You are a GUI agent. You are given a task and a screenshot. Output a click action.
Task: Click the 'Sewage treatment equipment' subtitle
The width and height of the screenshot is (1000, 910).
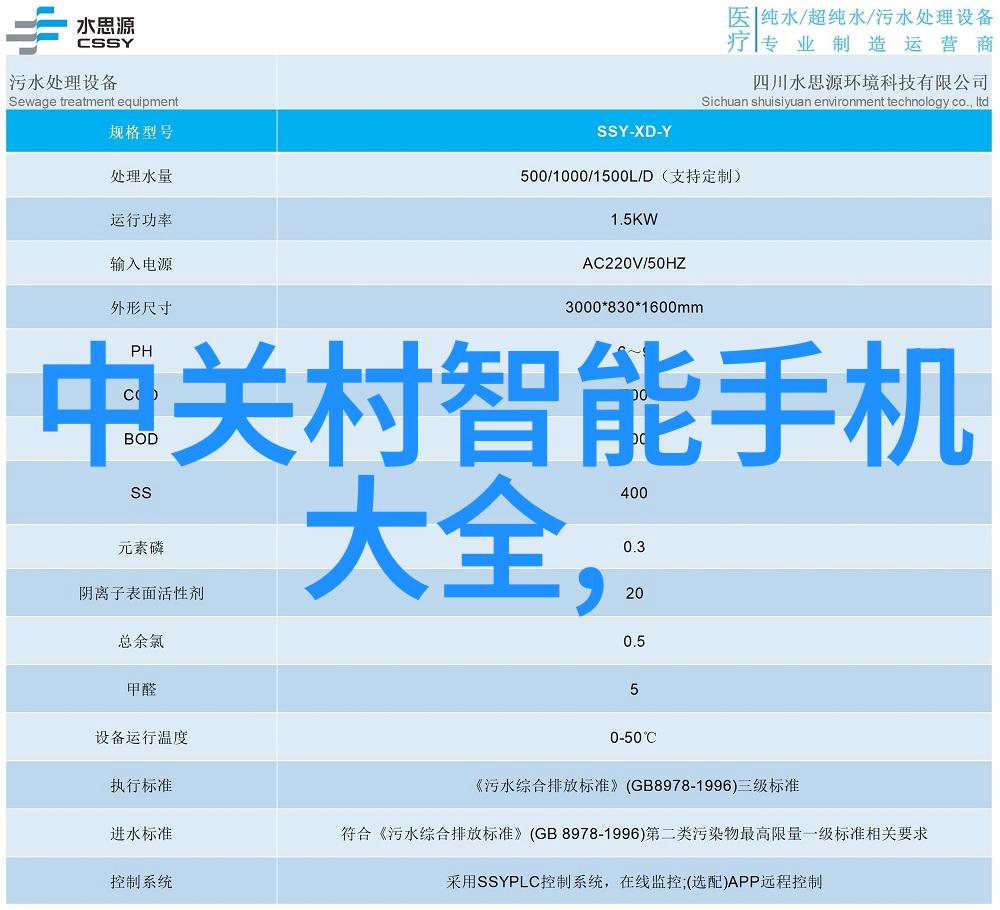[94, 101]
